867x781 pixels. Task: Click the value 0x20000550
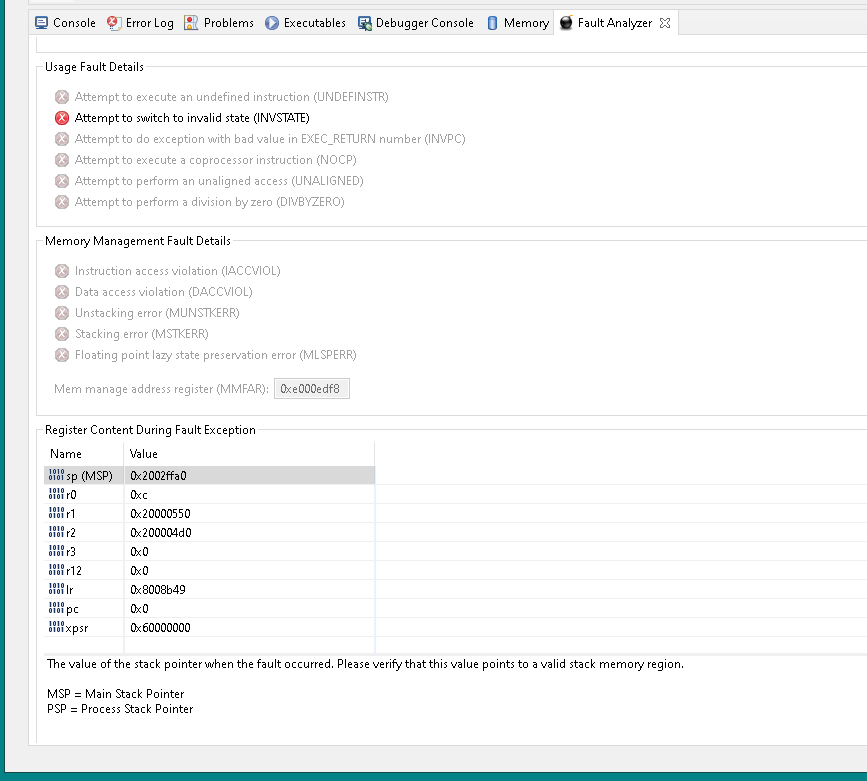click(160, 514)
